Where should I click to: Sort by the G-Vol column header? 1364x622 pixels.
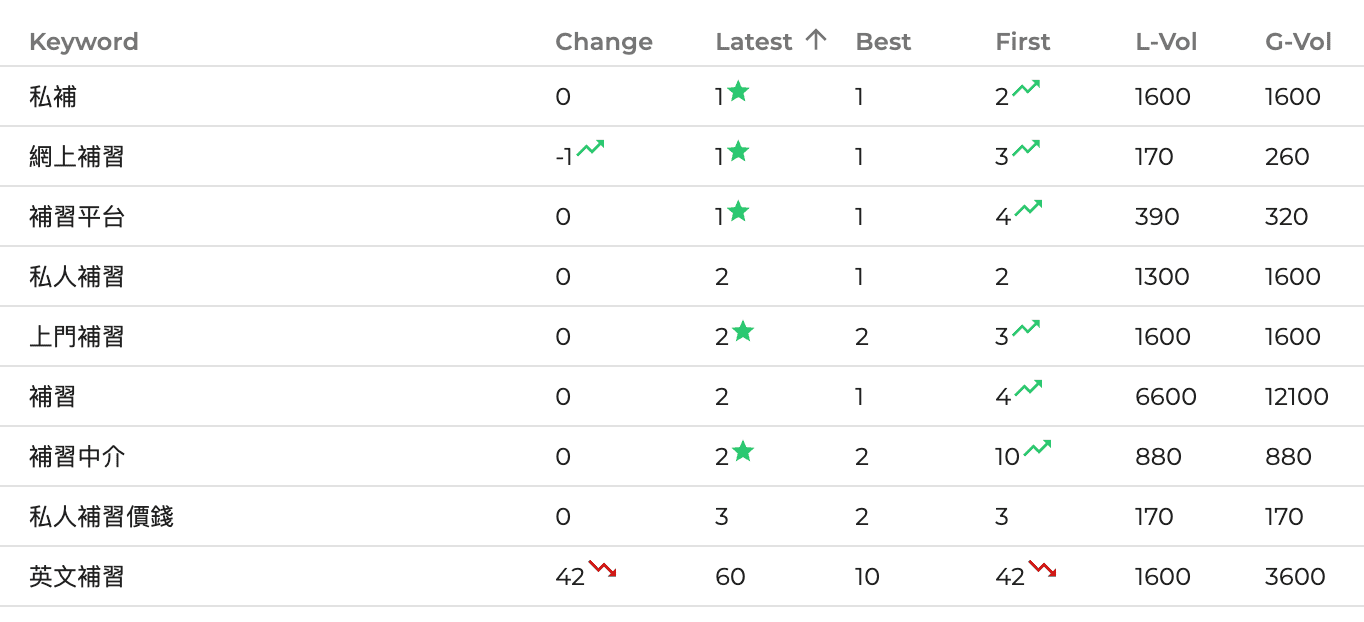click(1298, 42)
